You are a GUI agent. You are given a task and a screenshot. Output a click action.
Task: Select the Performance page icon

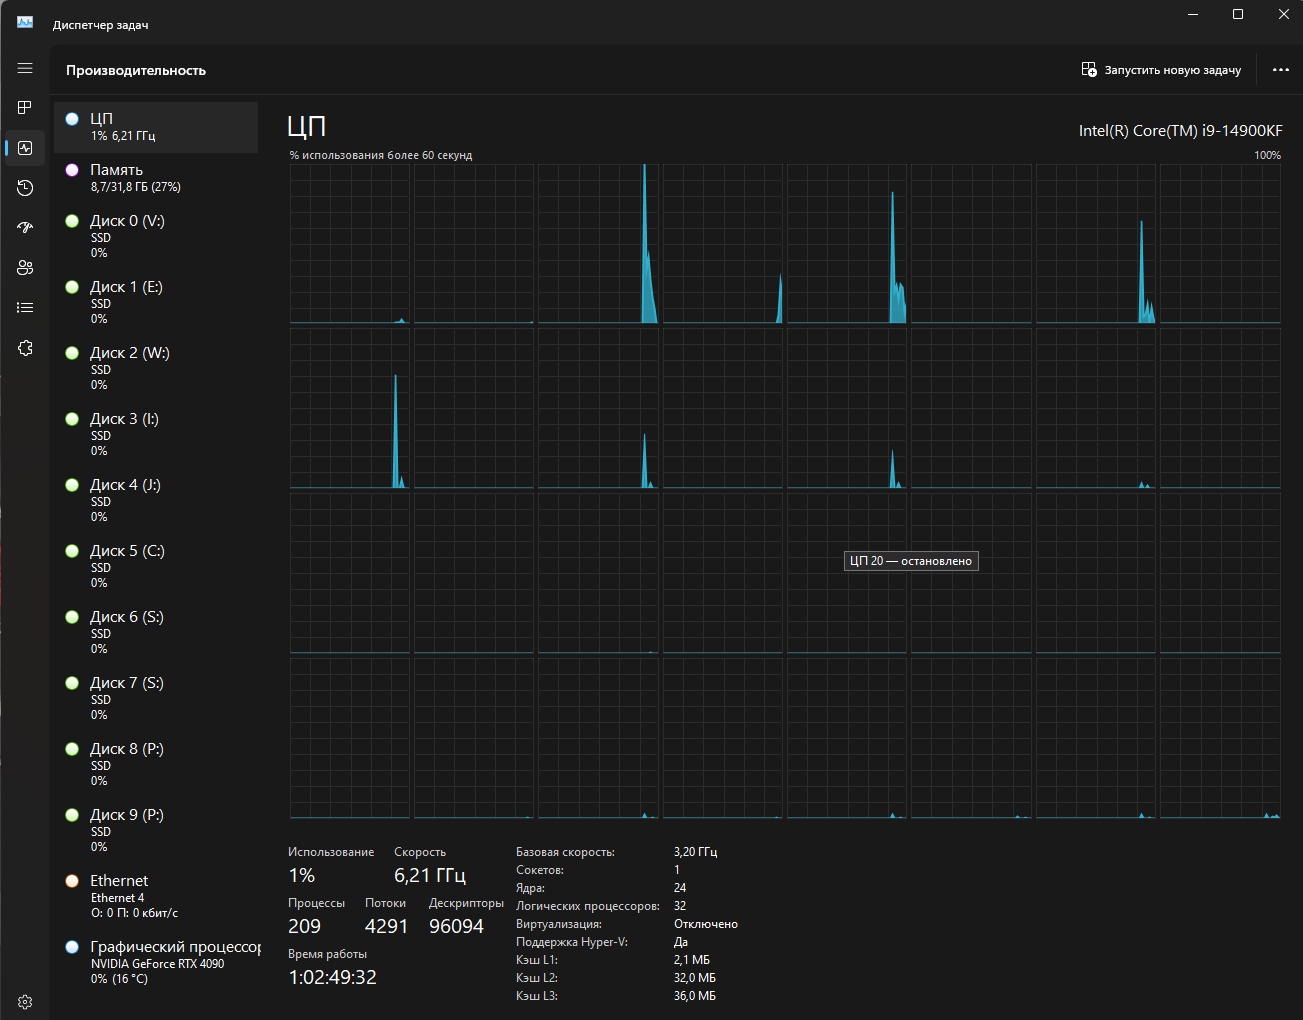coord(25,148)
